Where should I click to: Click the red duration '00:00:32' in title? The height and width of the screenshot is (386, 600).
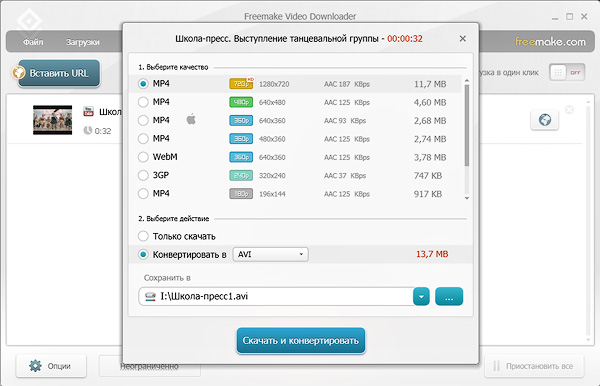[x=405, y=39]
